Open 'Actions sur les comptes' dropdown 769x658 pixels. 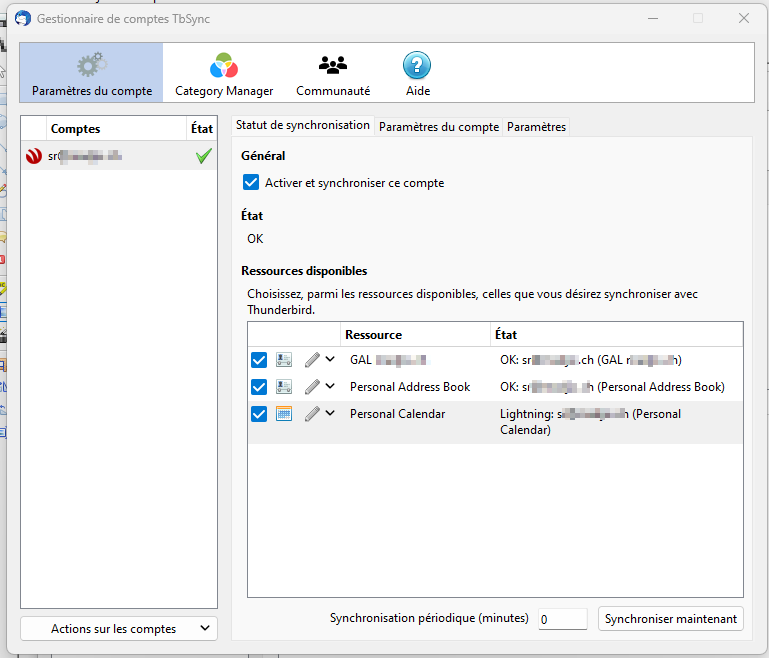point(119,629)
